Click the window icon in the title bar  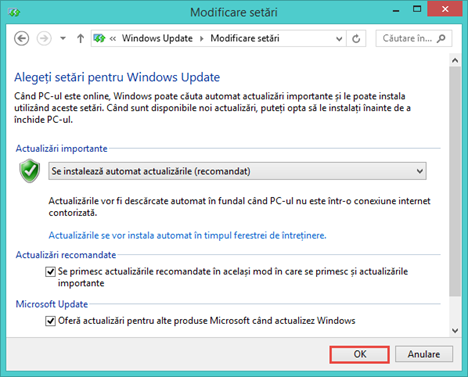(14, 13)
